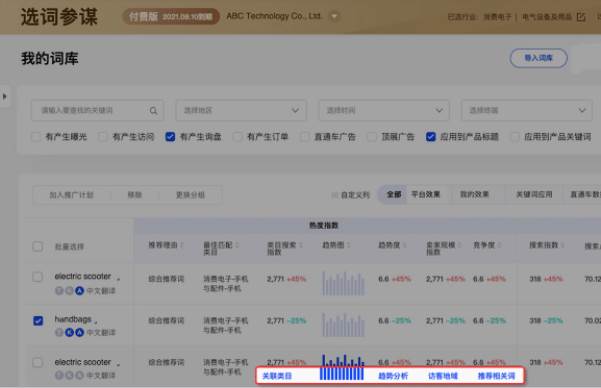Click the highlighted blue trend bar chart
Image resolution: width=601 pixels, height=388 pixels.
(x=342, y=367)
